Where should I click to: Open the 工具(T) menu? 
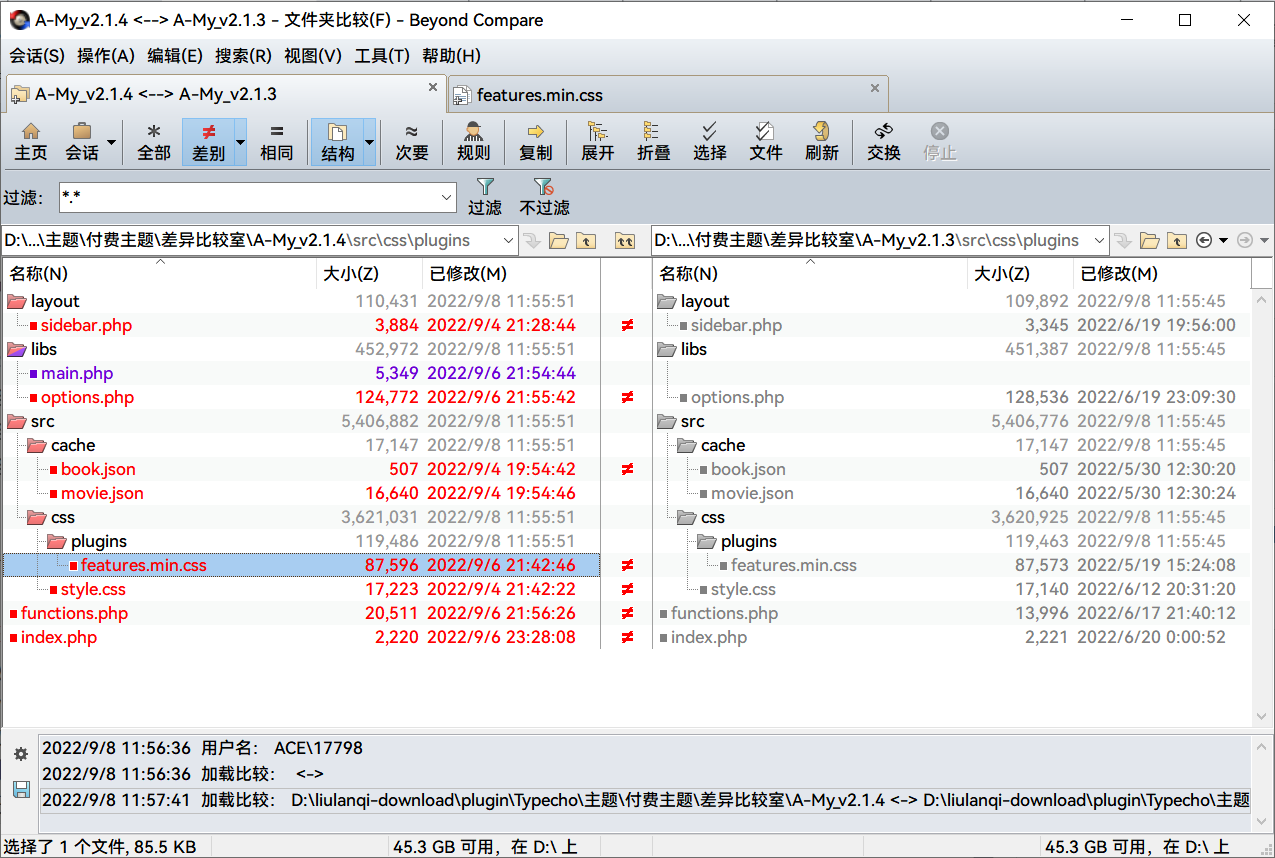point(381,56)
